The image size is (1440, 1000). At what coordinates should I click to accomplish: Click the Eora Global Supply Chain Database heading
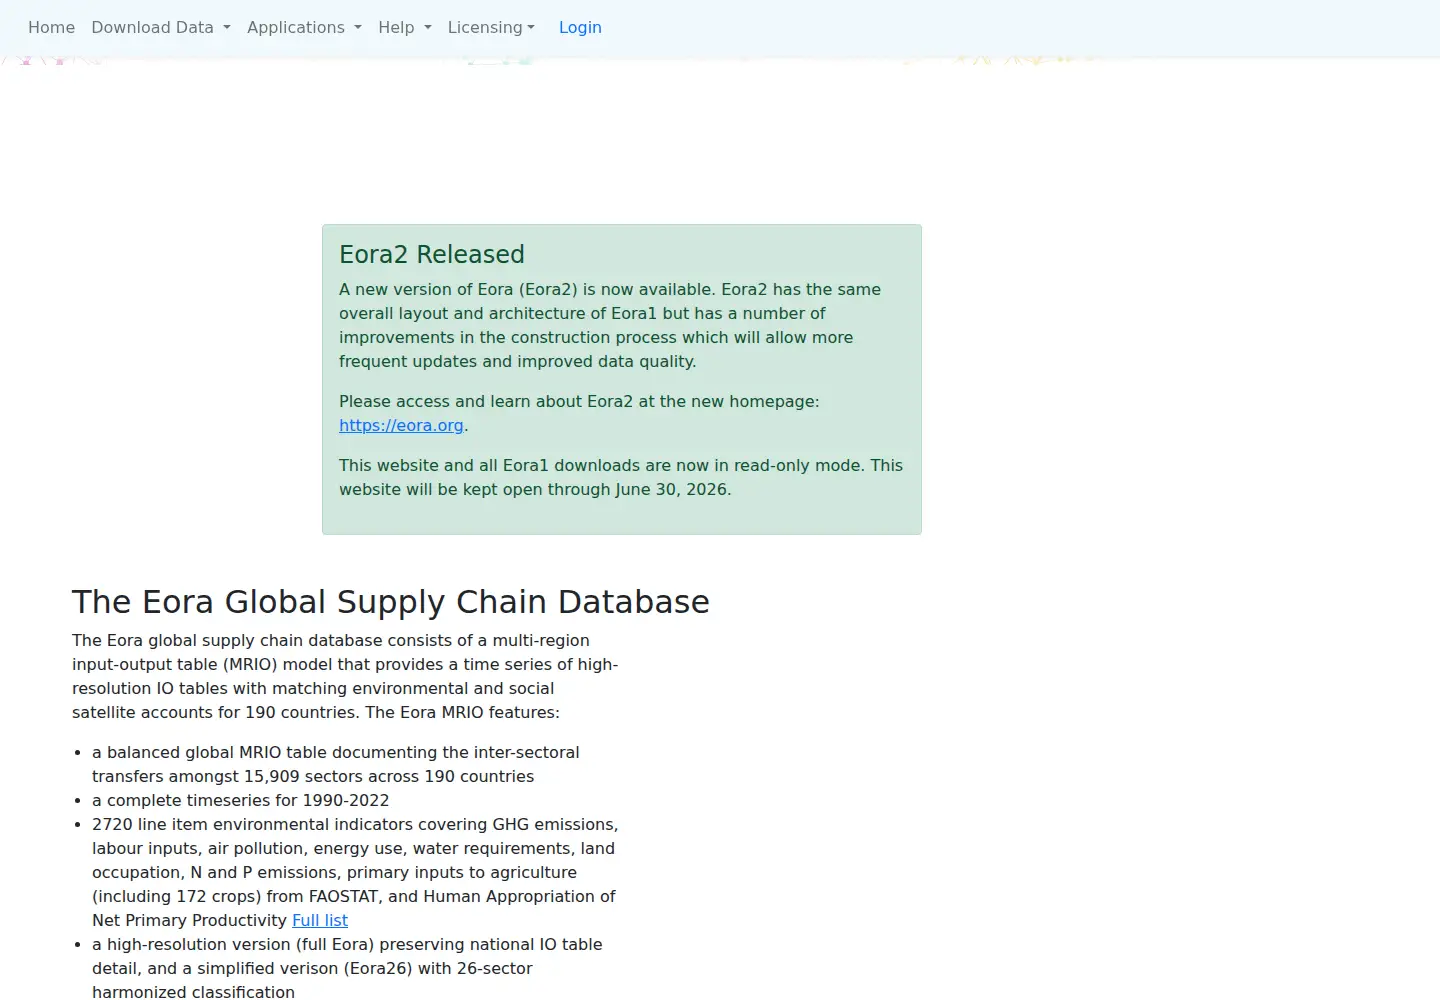tap(391, 602)
